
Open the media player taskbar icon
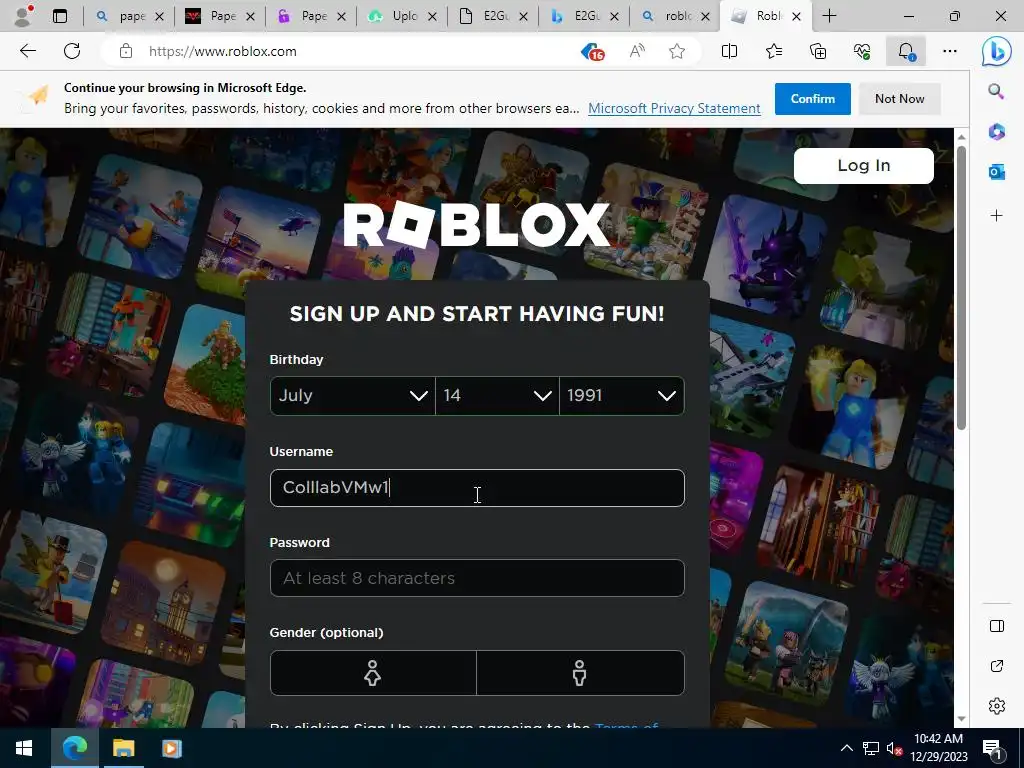[x=172, y=748]
